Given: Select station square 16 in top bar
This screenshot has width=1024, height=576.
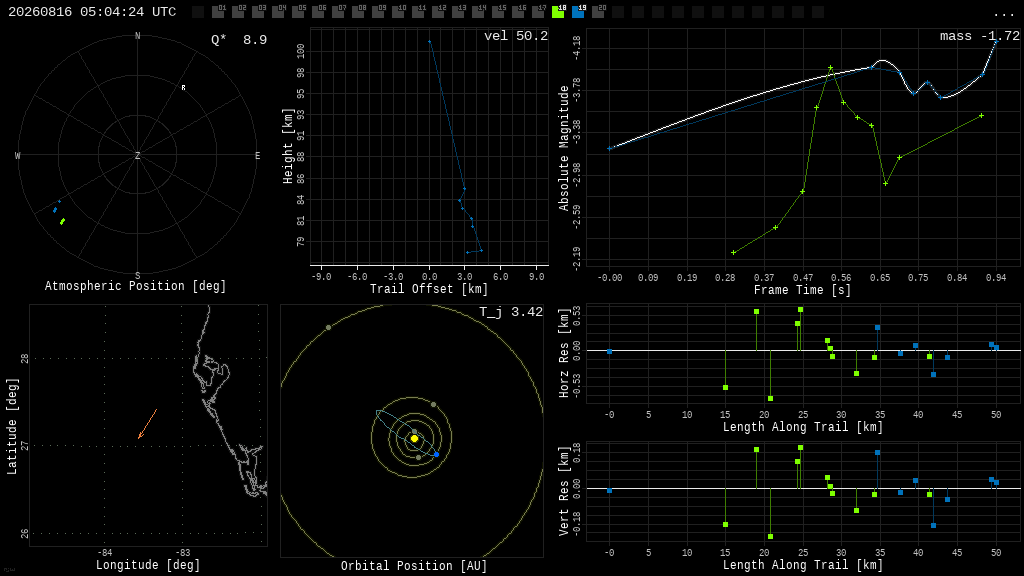Looking at the screenshot, I should [518, 12].
